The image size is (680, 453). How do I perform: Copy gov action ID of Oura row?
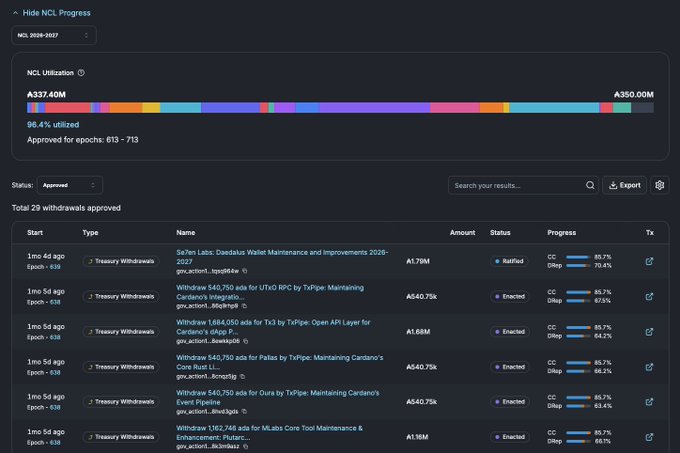pos(244,411)
